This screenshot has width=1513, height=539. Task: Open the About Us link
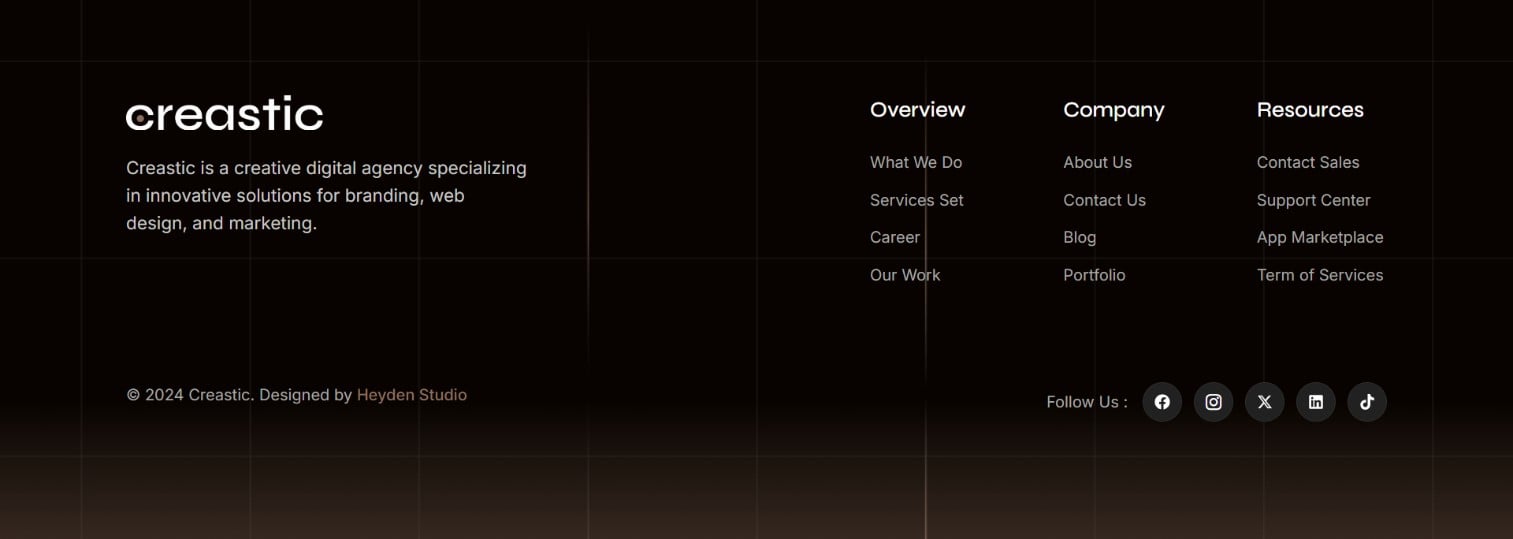[1098, 162]
